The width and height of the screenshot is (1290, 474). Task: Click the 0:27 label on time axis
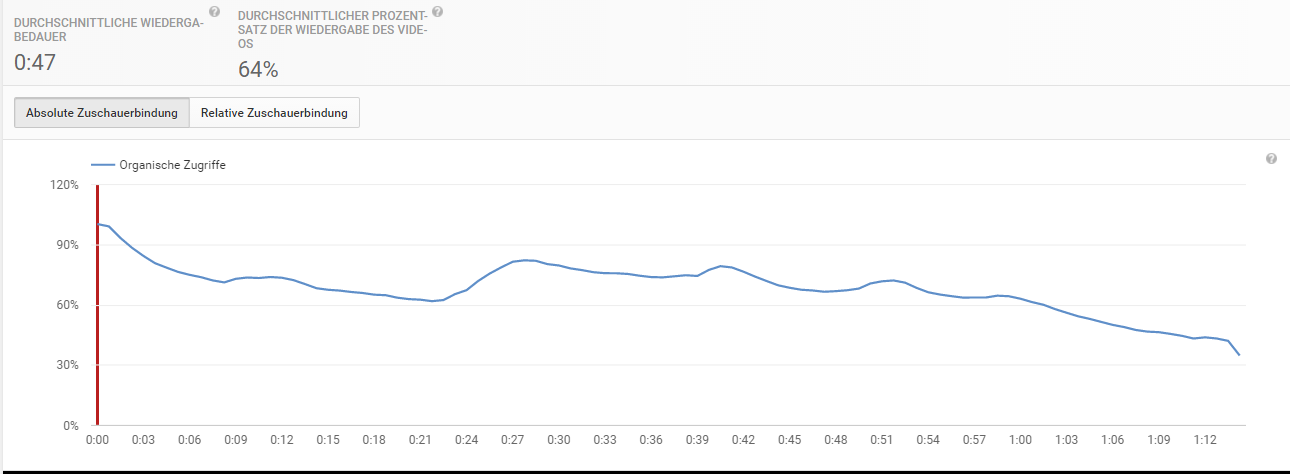click(512, 440)
